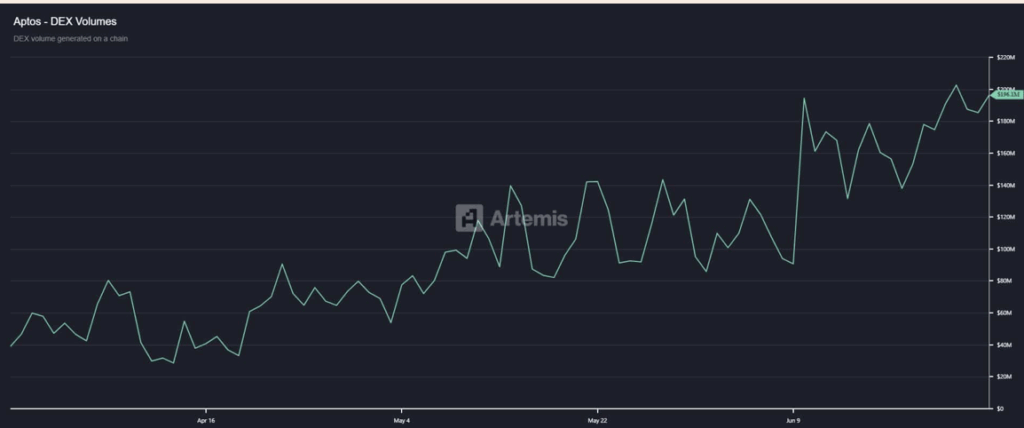Click the $80M y-axis label
This screenshot has height=428, width=1024.
pyautogui.click(x=1004, y=281)
